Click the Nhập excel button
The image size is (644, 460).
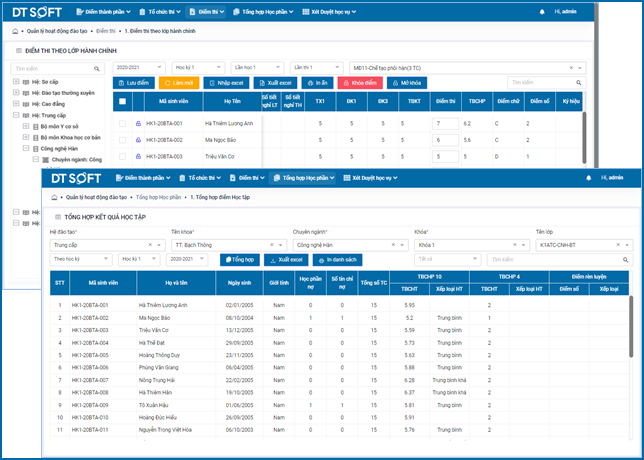click(226, 83)
